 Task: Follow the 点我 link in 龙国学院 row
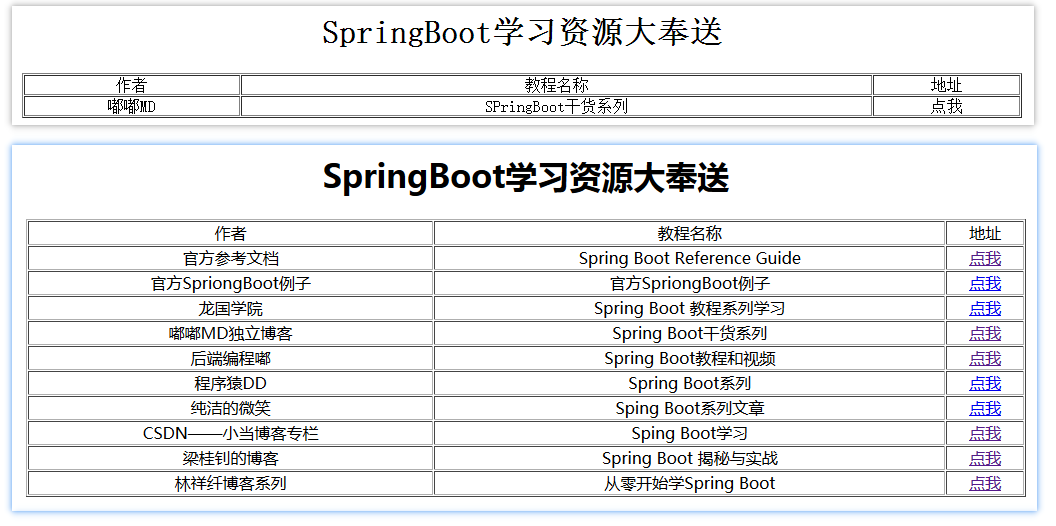point(985,308)
